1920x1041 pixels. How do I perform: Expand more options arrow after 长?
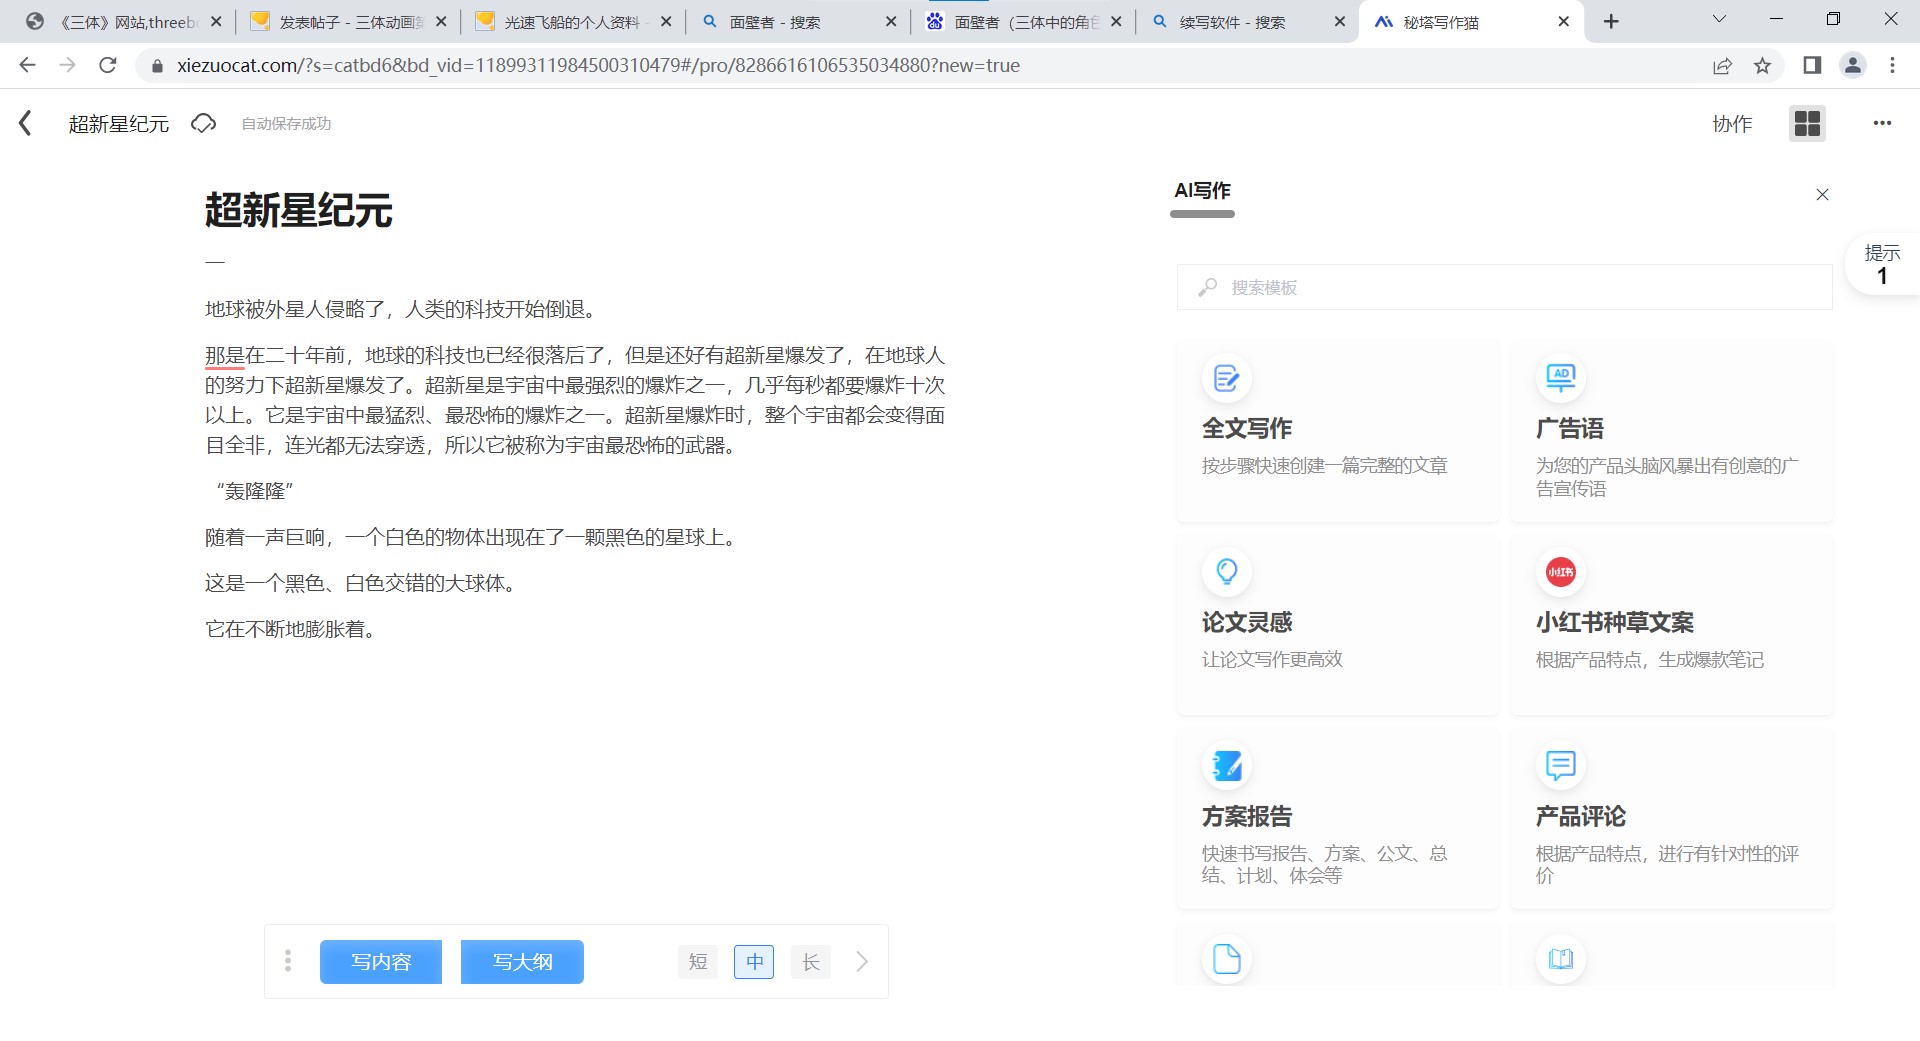862,962
